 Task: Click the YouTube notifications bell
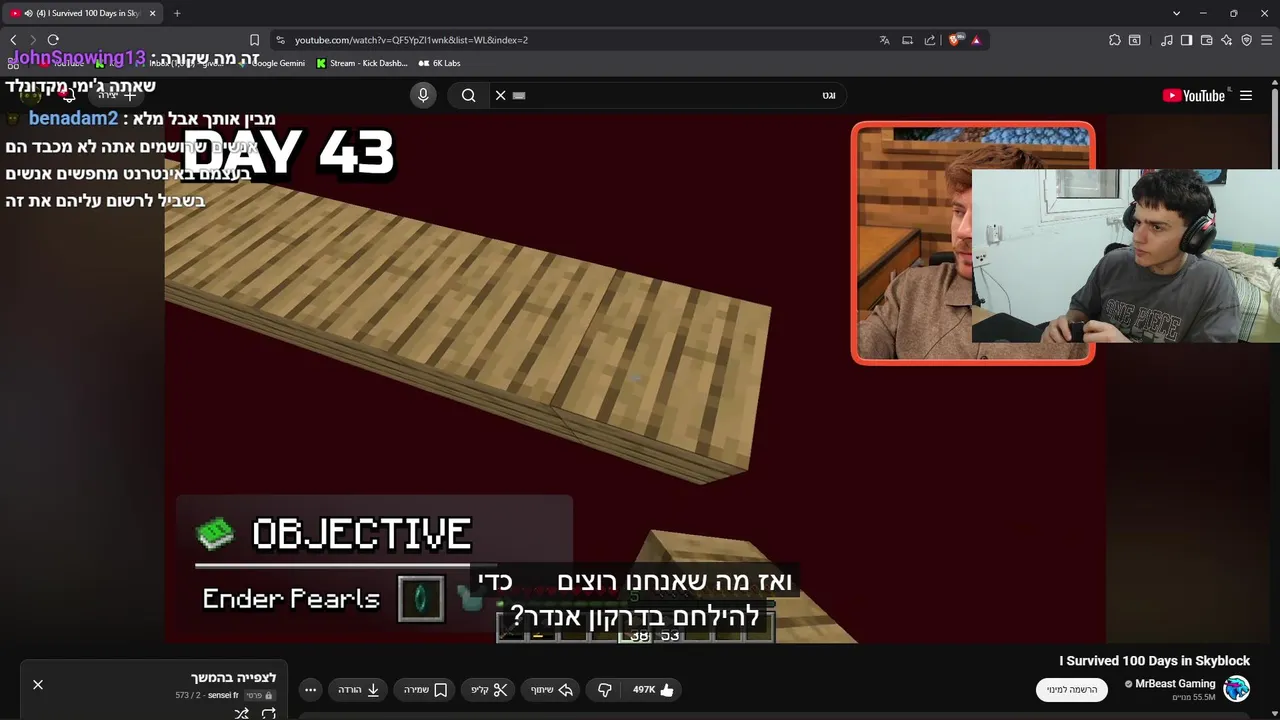click(x=68, y=95)
